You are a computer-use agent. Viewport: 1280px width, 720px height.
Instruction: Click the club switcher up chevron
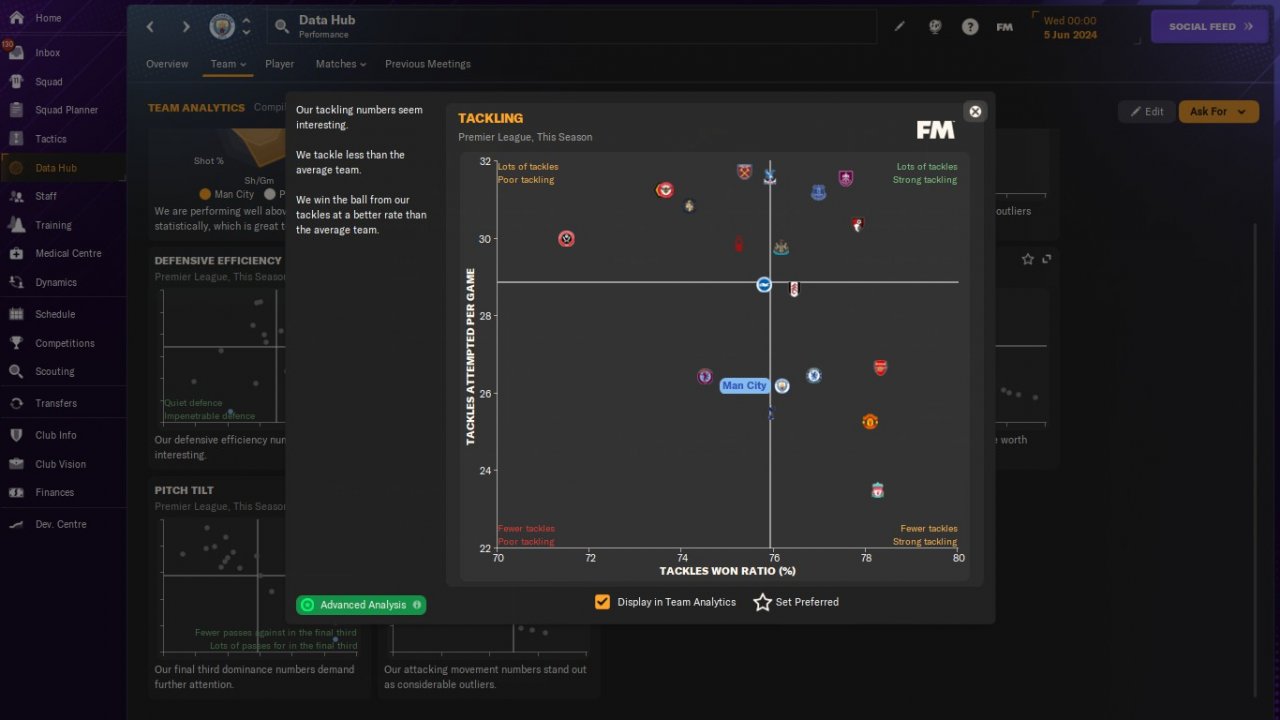pyautogui.click(x=247, y=20)
